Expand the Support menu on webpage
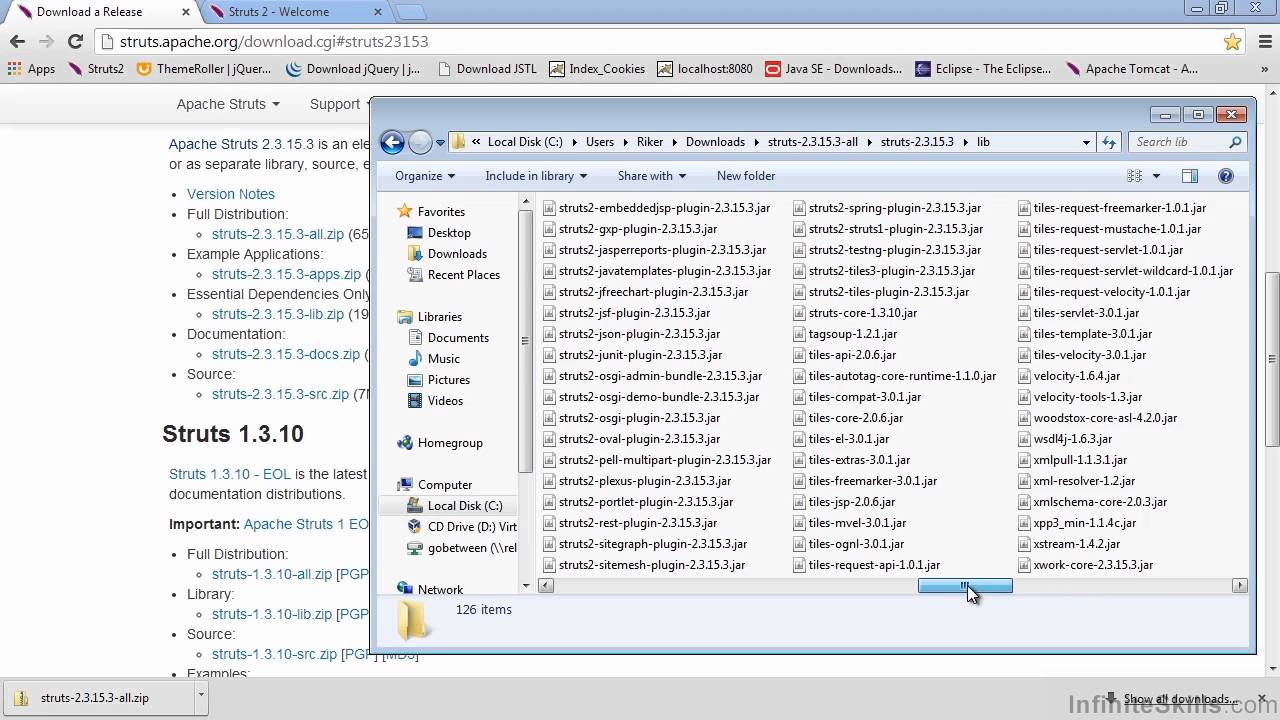The height and width of the screenshot is (720, 1280). tap(341, 104)
